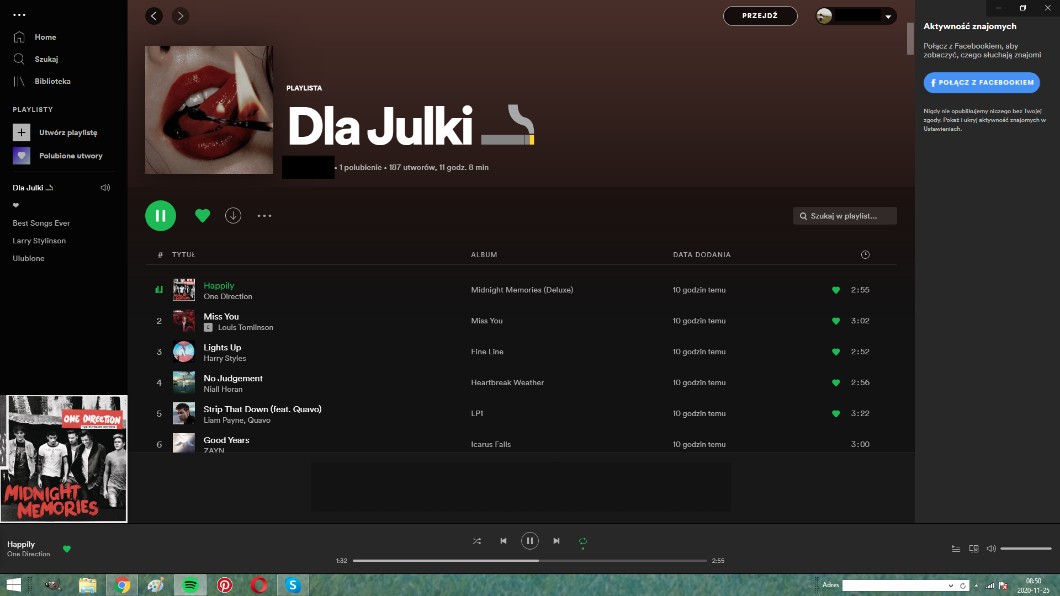
Task: Go to Szukaj in the sidebar
Action: (x=45, y=59)
